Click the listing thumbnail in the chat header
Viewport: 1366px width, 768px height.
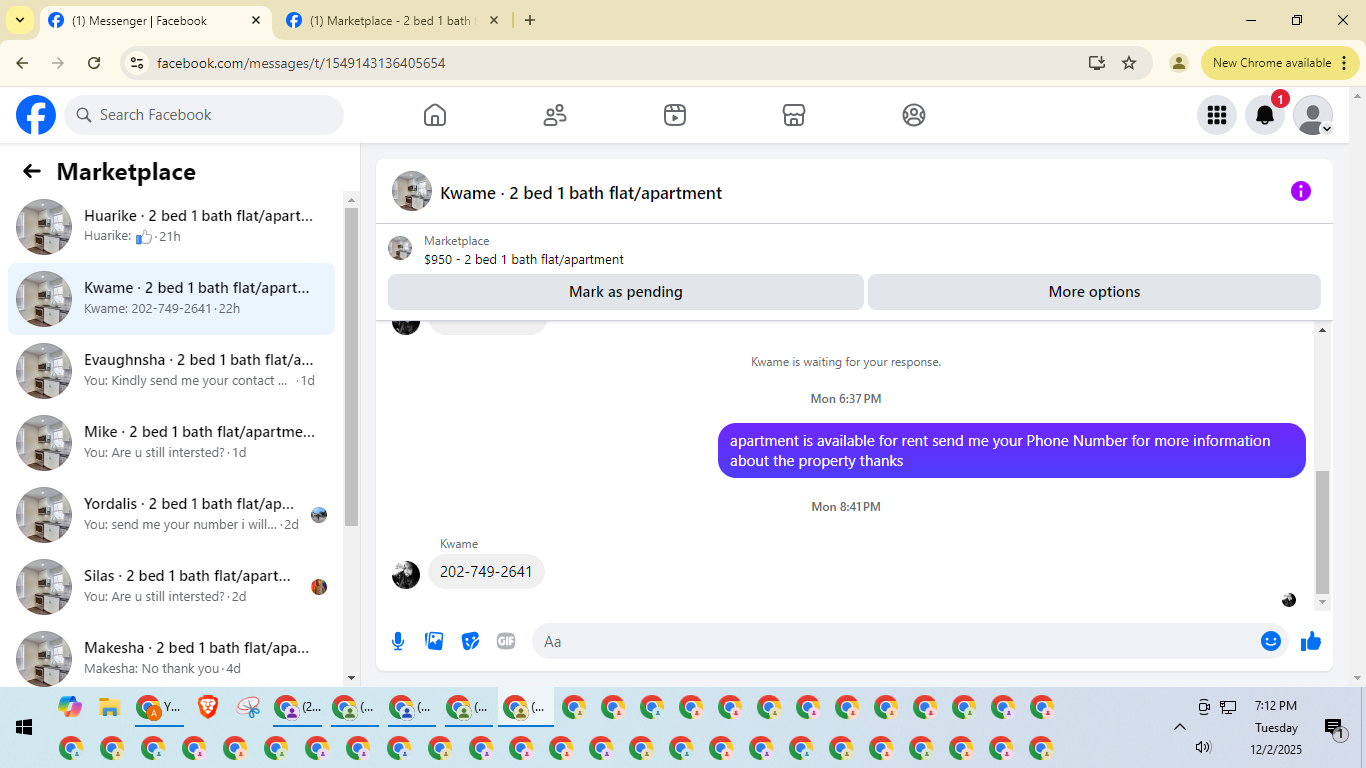(x=412, y=191)
